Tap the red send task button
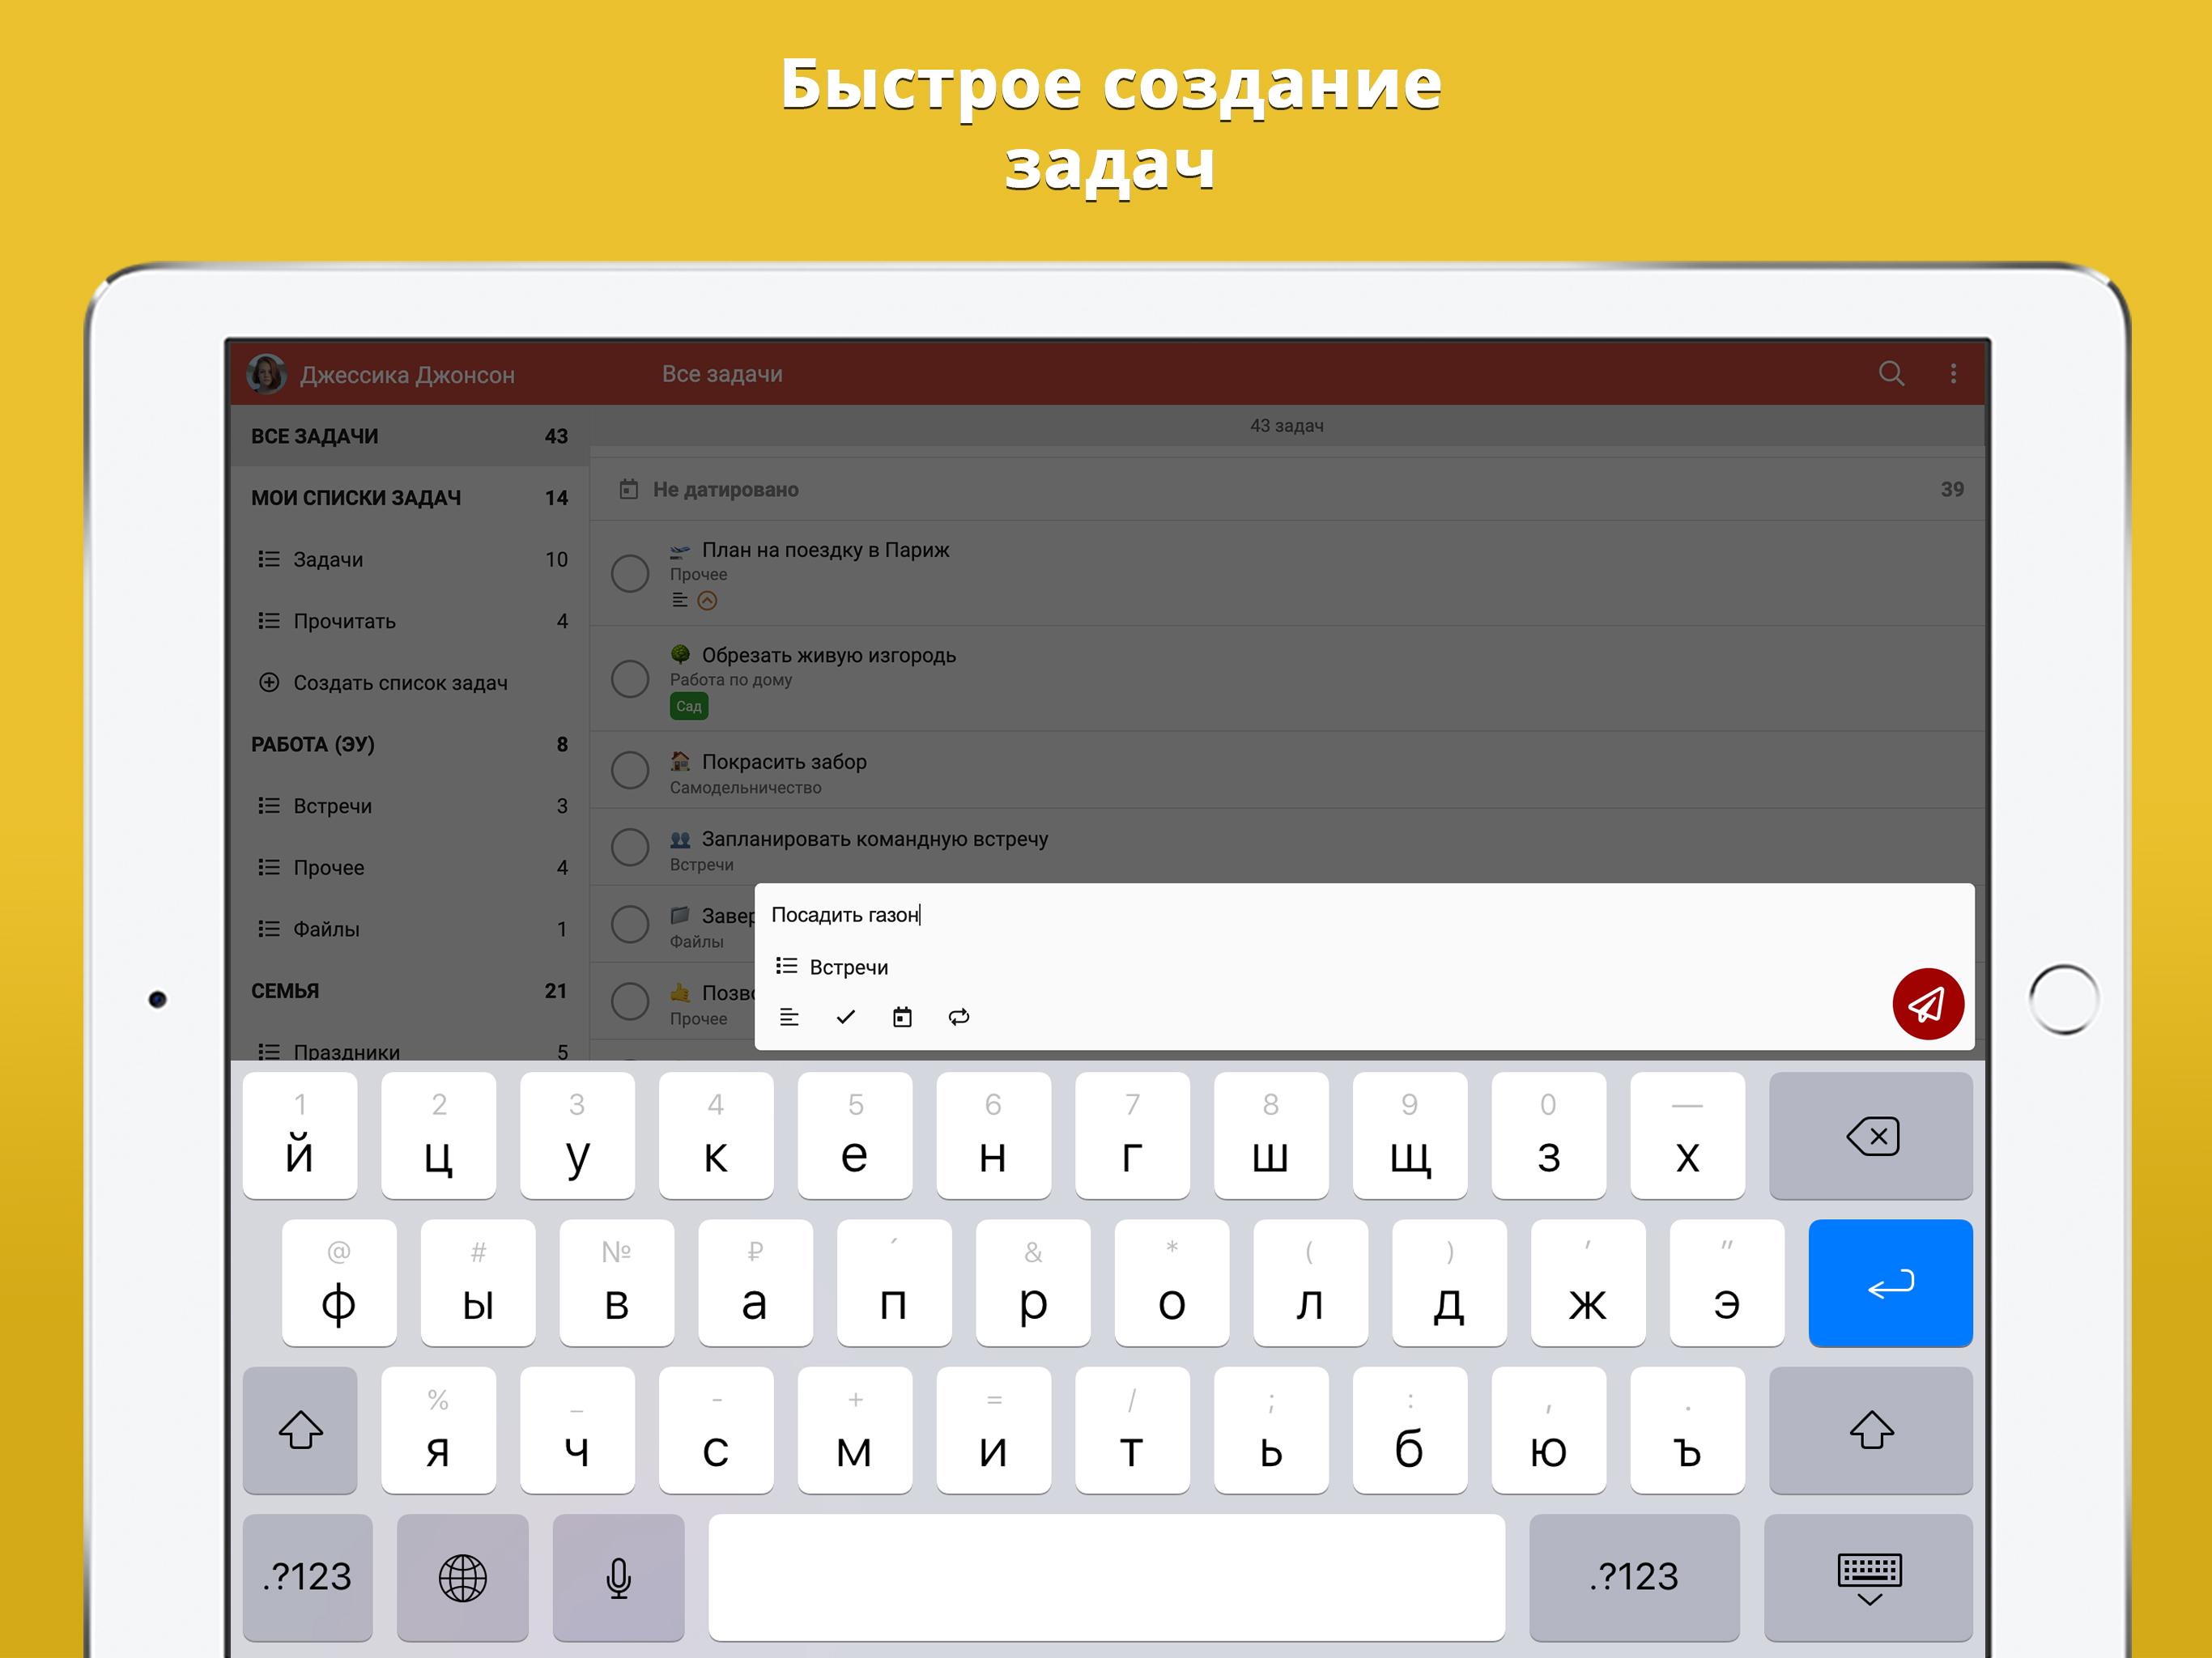The width and height of the screenshot is (2212, 1658). click(1927, 1003)
